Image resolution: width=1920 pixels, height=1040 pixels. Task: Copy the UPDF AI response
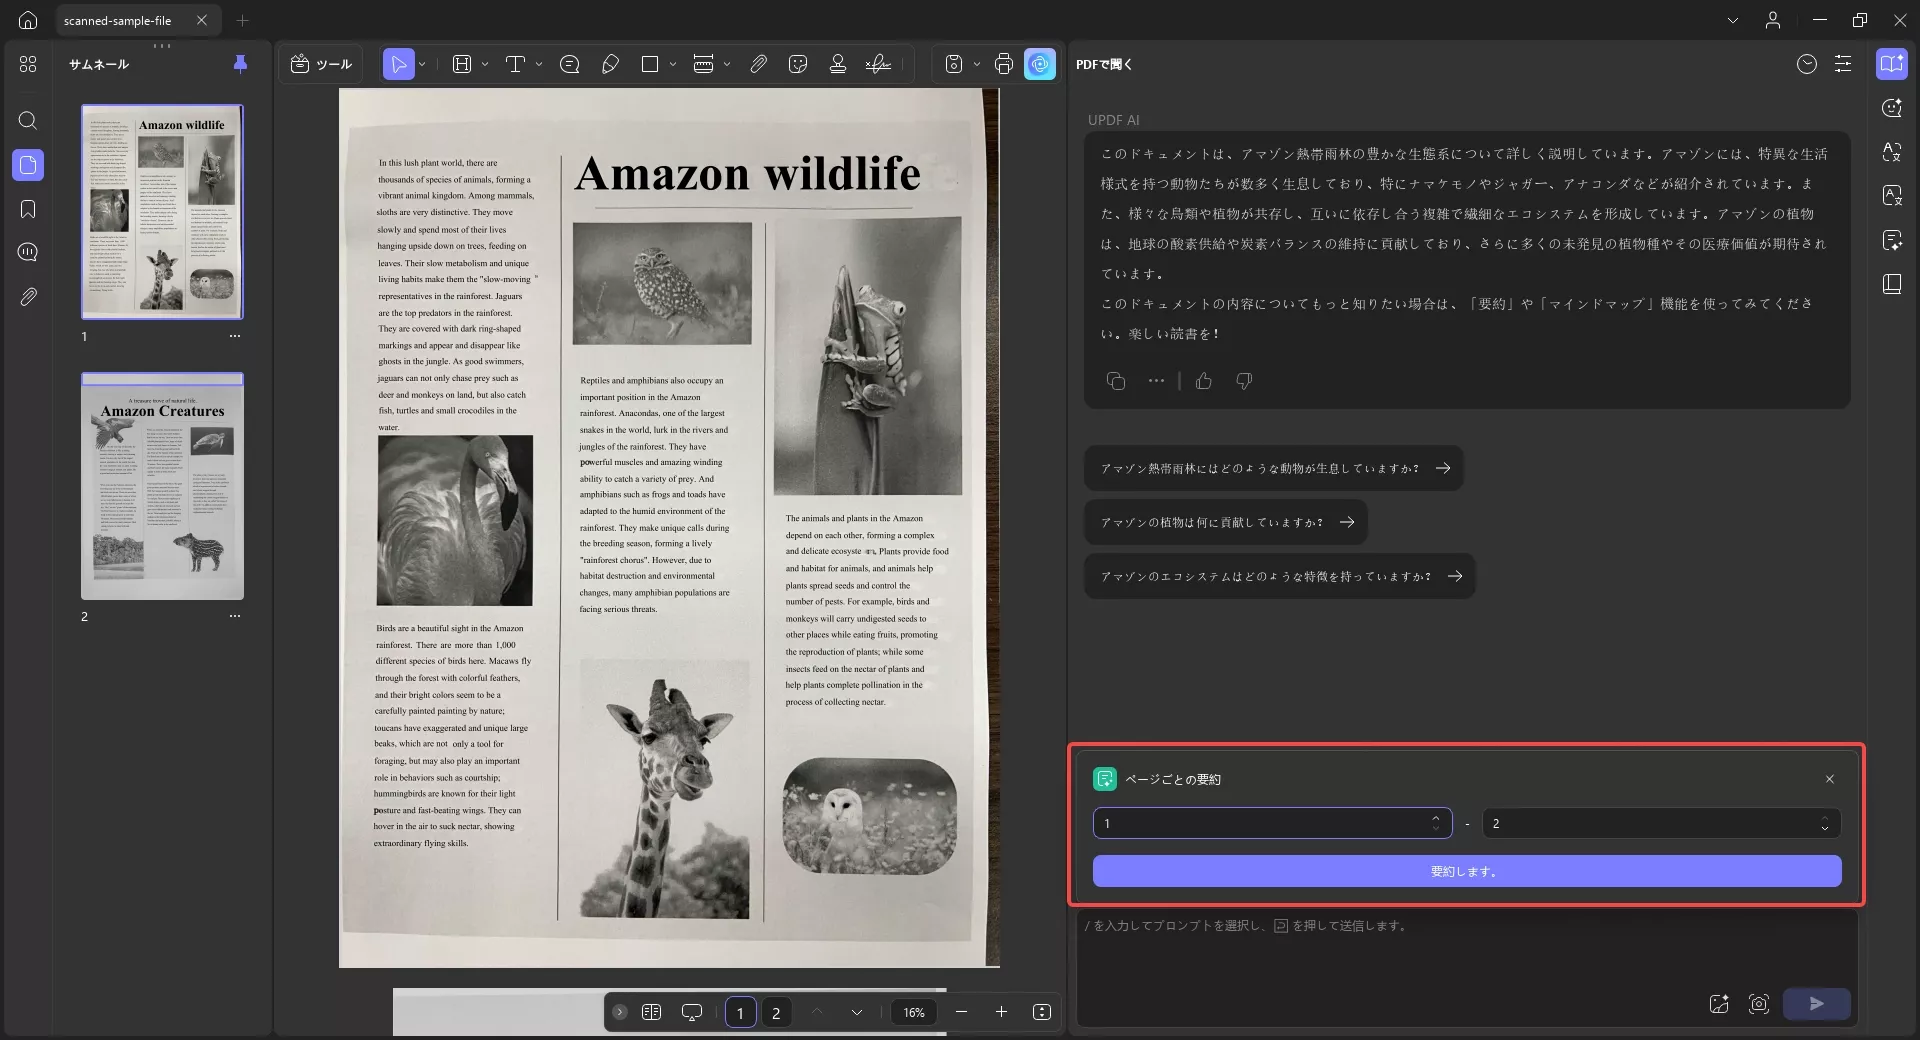1116,381
